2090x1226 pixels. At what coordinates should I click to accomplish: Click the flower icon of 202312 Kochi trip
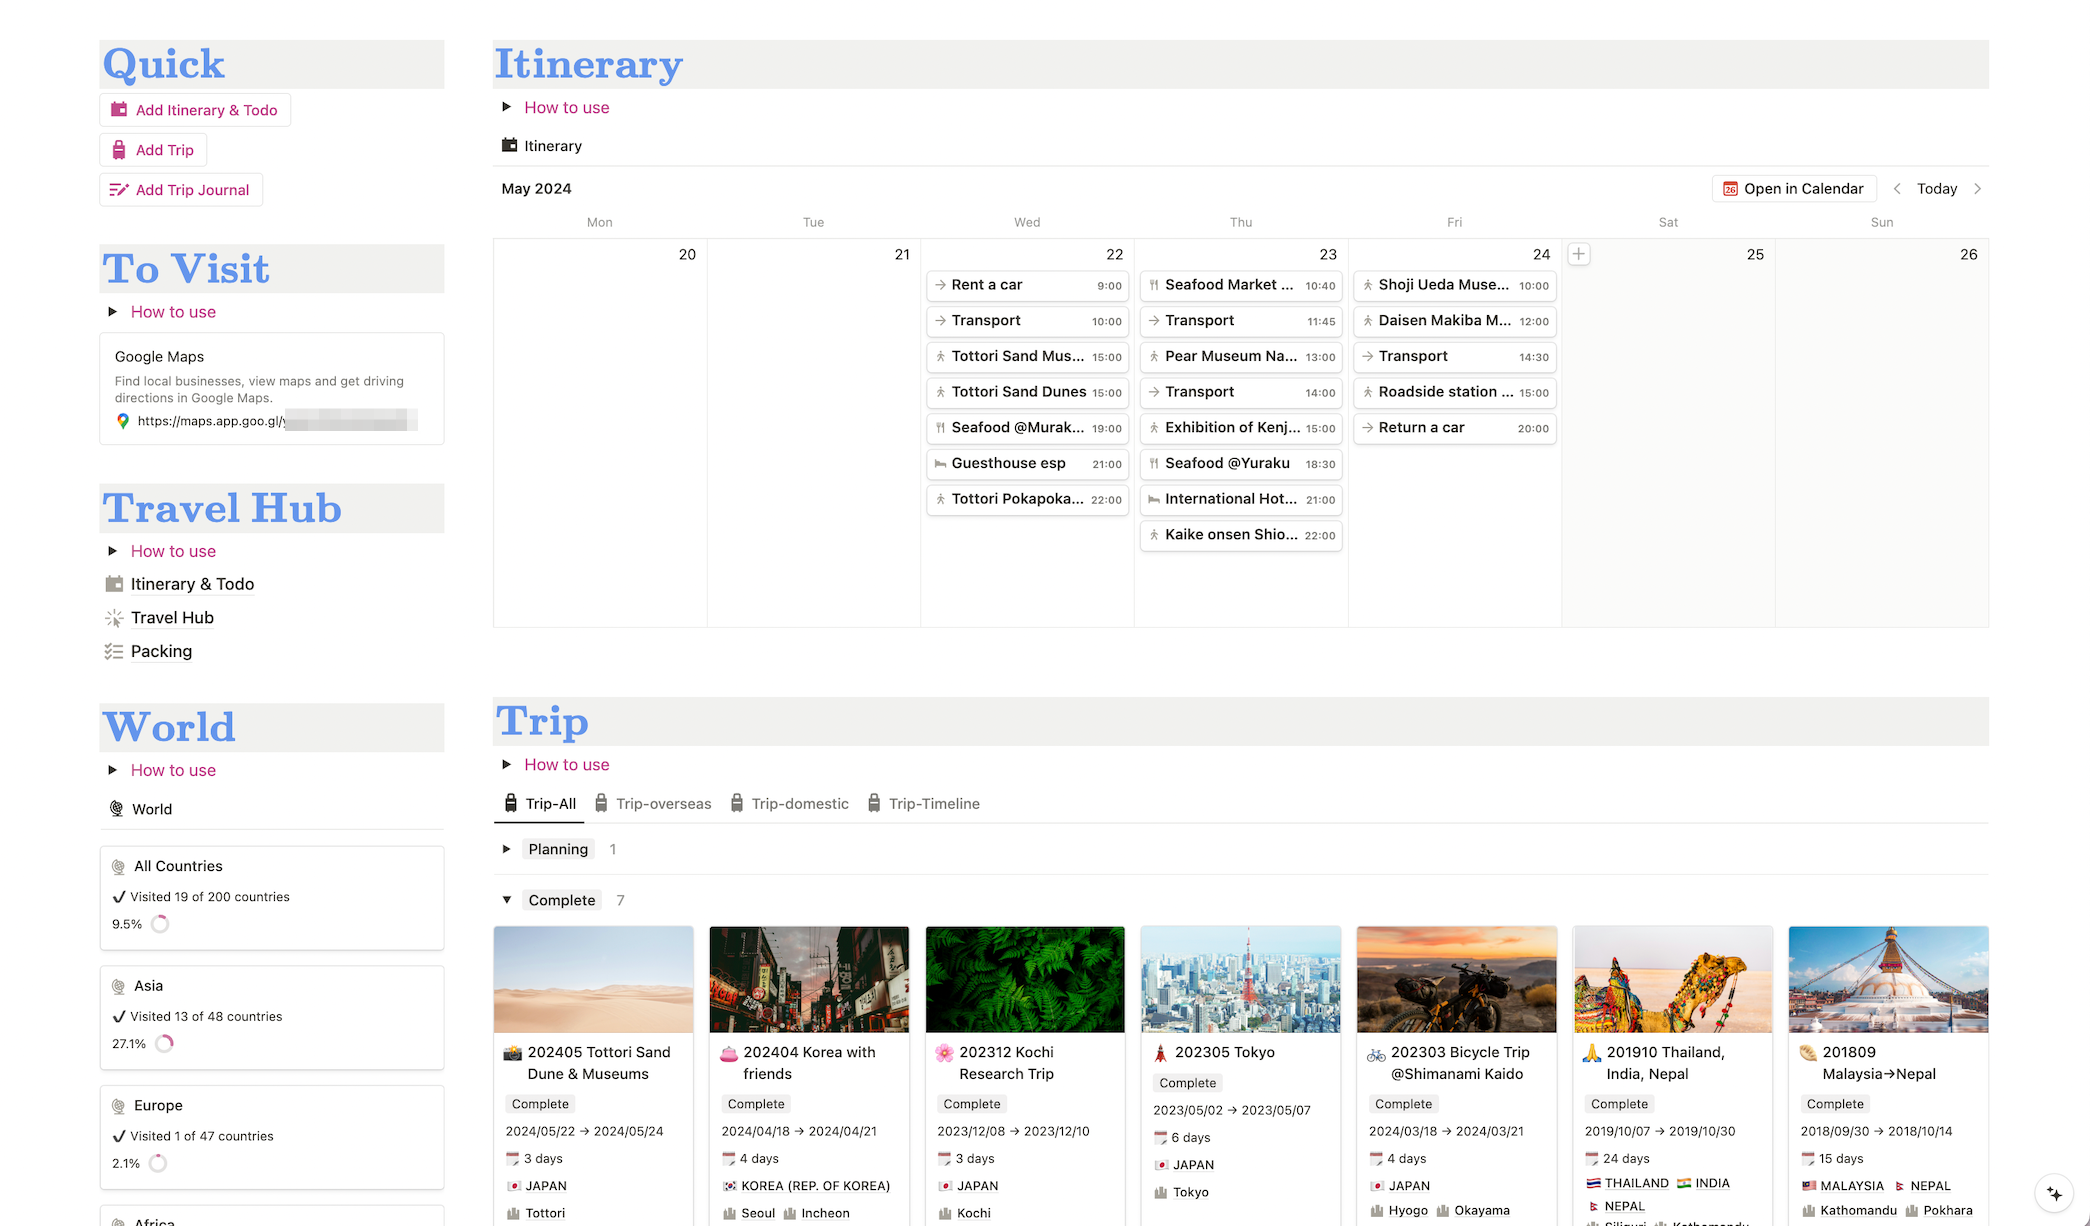tap(945, 1053)
